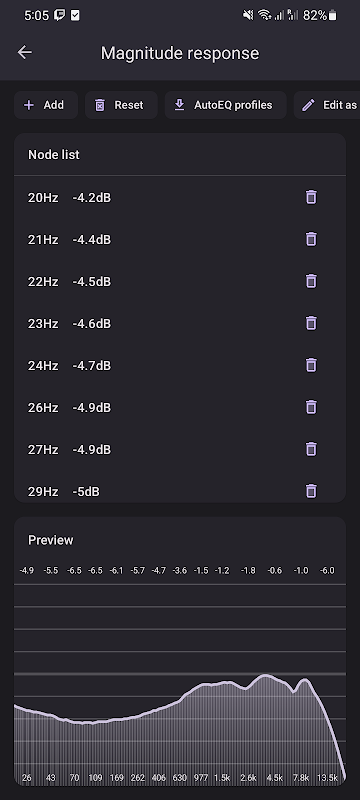The height and width of the screenshot is (800, 360).
Task: Delete the 27Hz node using the trash icon
Action: click(311, 449)
